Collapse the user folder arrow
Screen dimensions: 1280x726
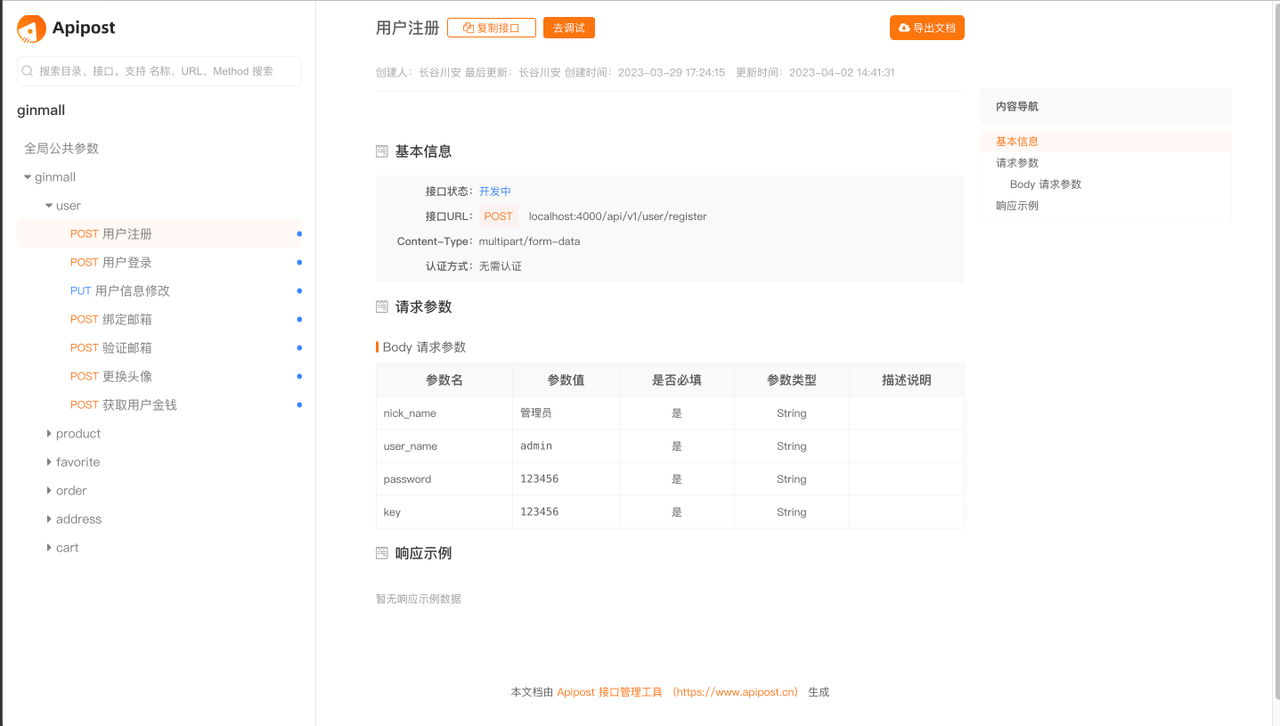[x=49, y=206]
